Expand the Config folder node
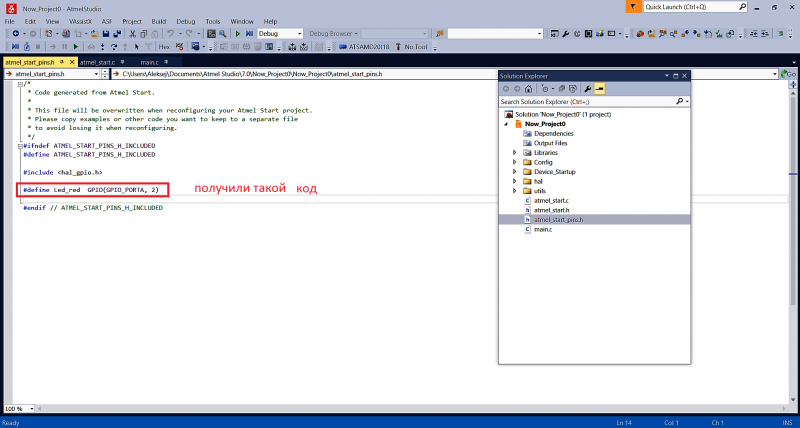Screen dimensions: 800x428 (514, 162)
